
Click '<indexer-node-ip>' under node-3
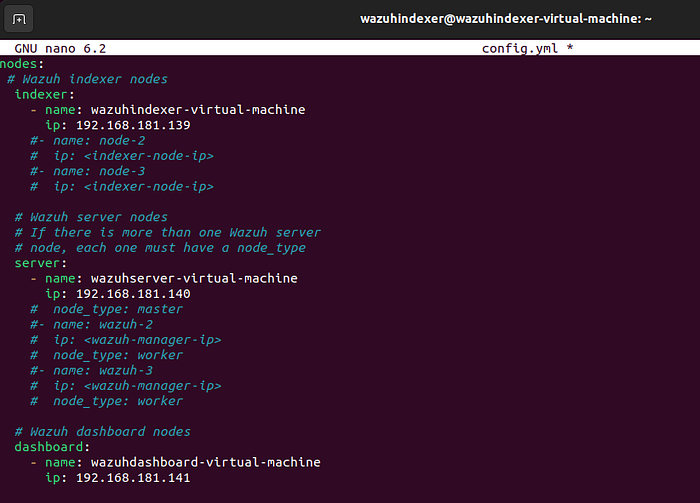tap(149, 187)
